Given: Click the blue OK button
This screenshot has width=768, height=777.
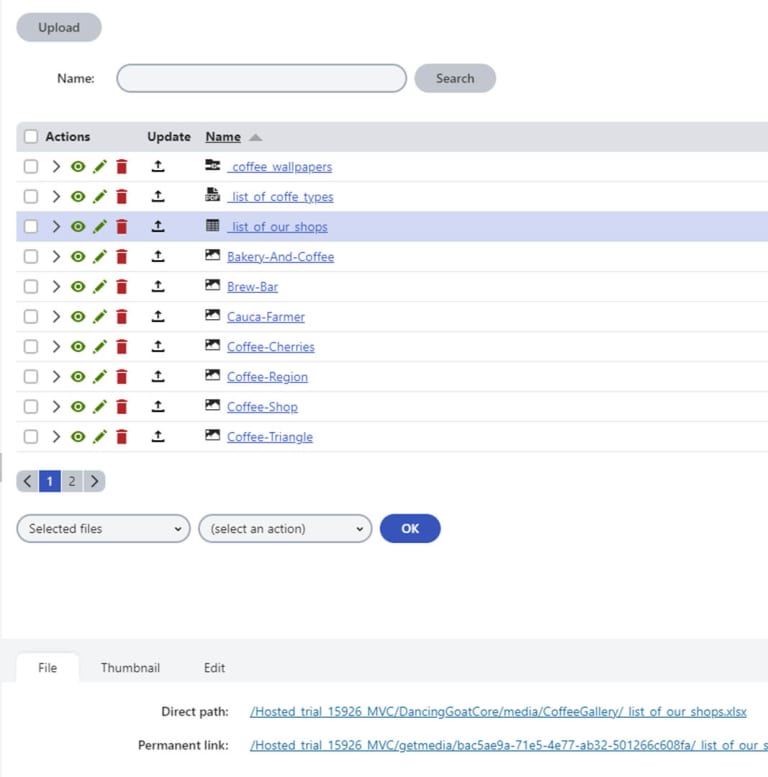Looking at the screenshot, I should point(410,529).
